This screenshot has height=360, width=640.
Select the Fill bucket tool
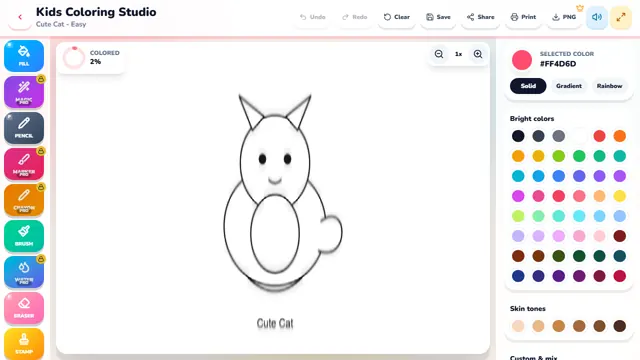click(24, 56)
